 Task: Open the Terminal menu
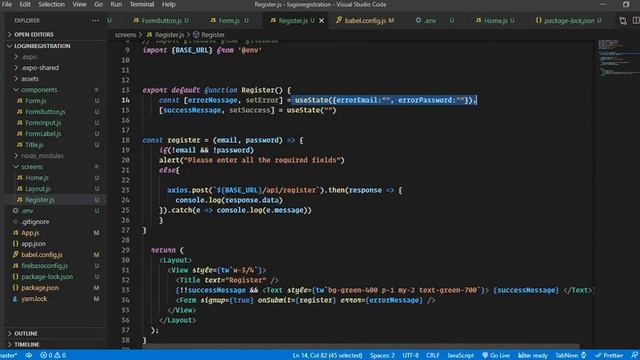pos(142,4)
